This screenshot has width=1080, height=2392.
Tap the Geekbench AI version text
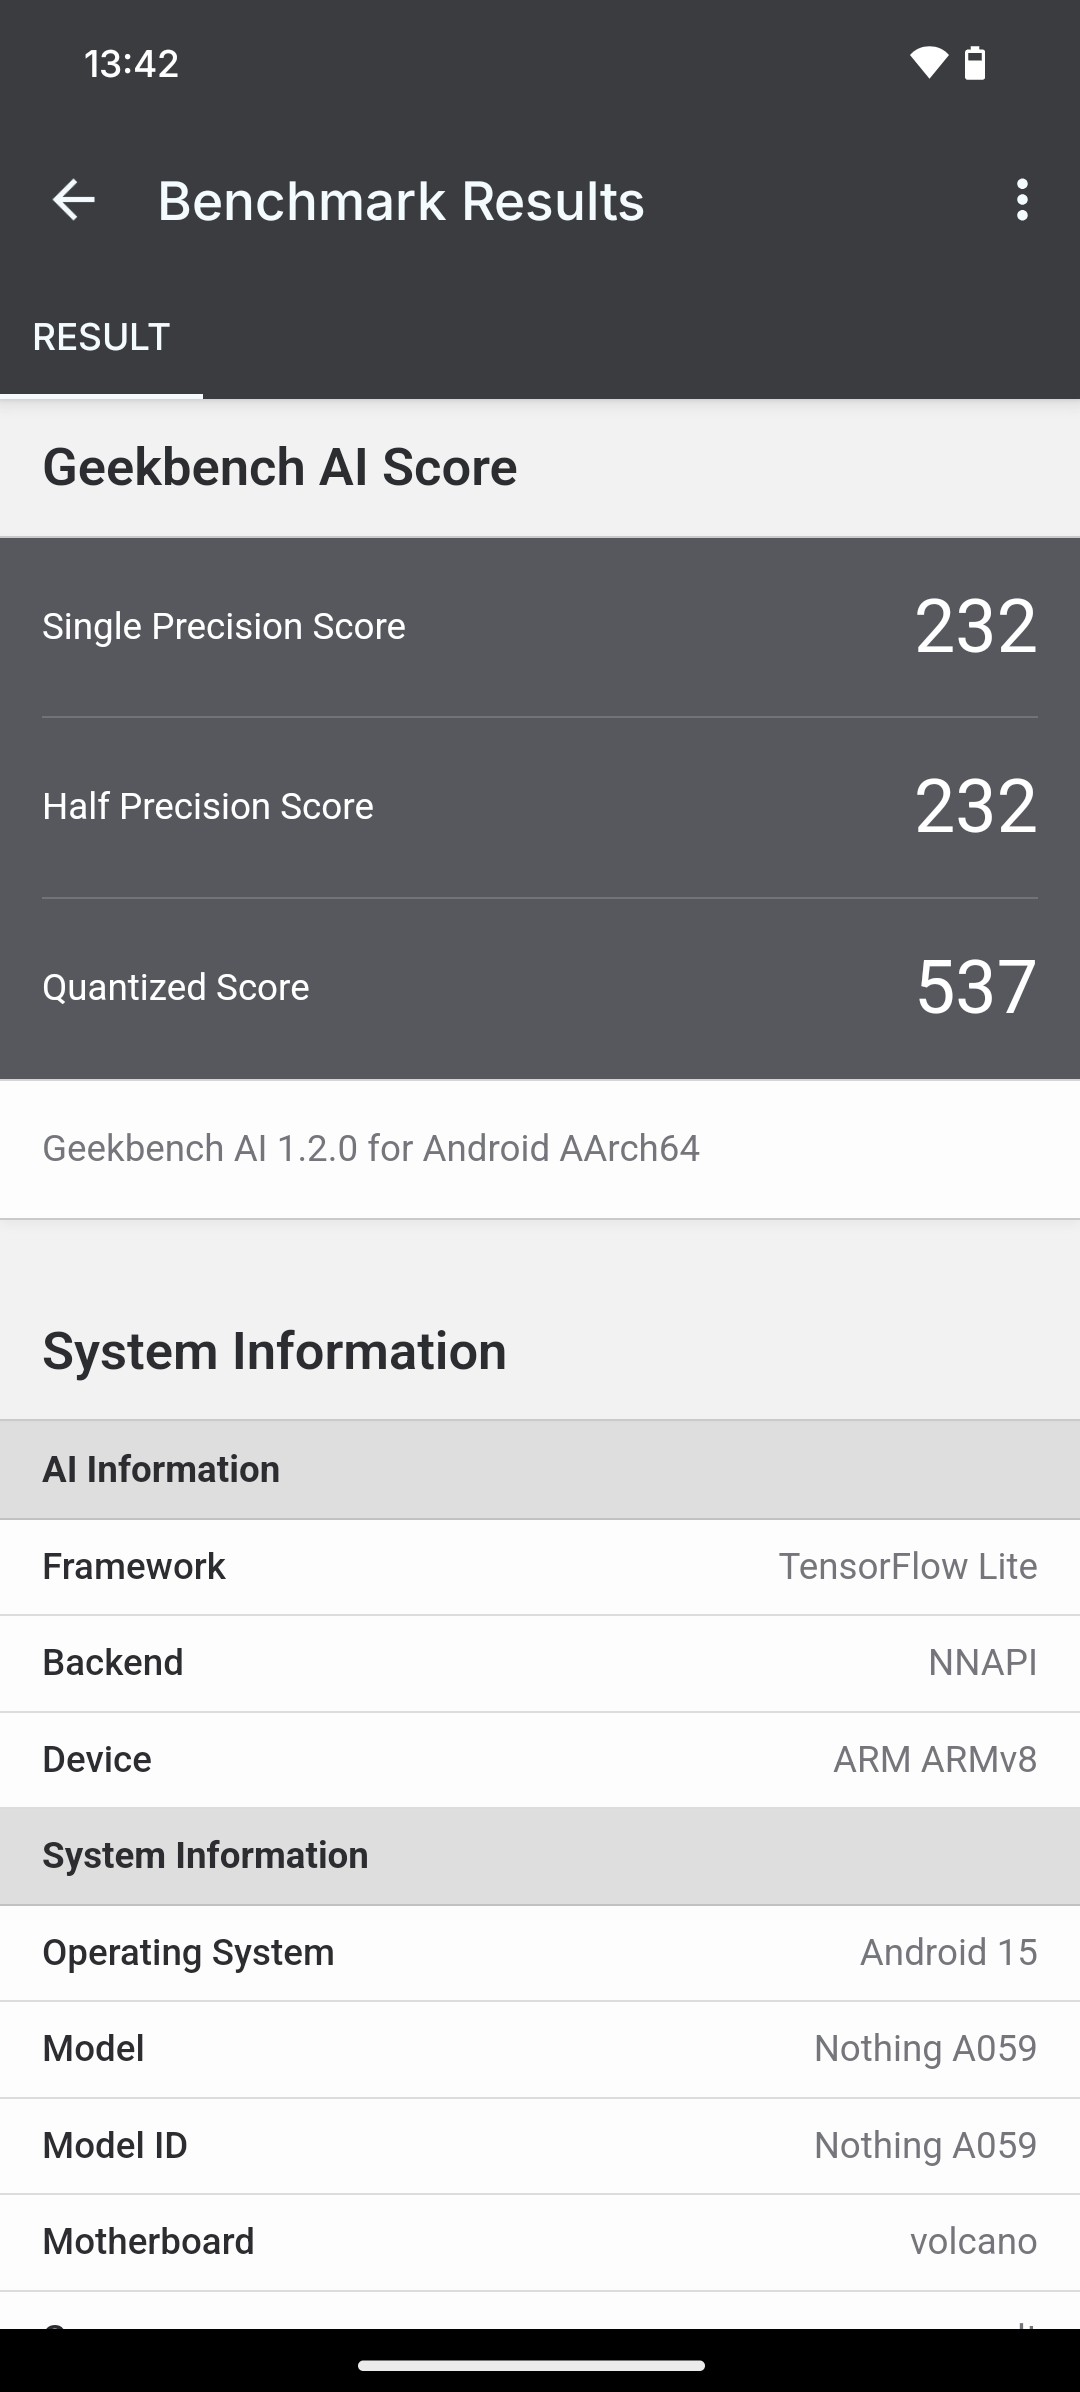point(371,1148)
